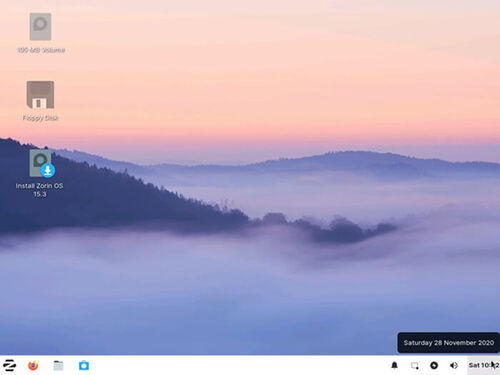
Task: Select the Install Zorin OS 15.3 icon
Action: pyautogui.click(x=41, y=163)
